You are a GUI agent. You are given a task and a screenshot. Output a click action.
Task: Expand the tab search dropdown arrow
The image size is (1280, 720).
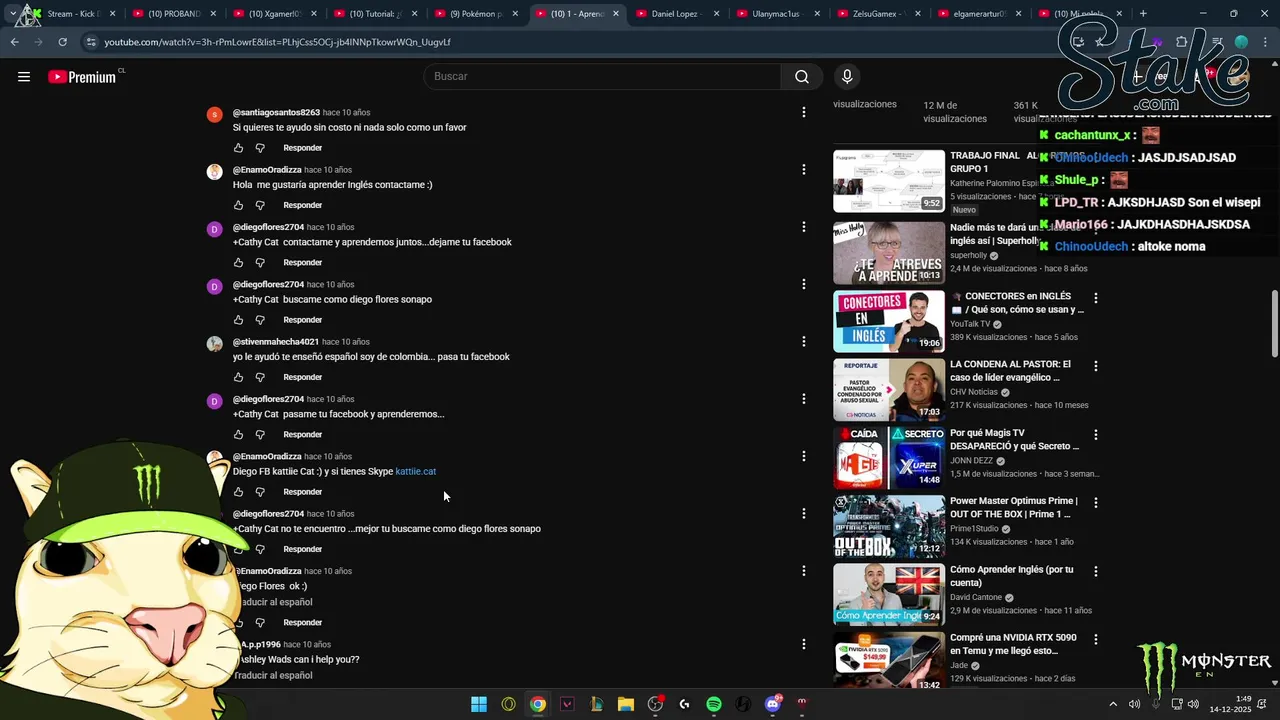(x=12, y=14)
